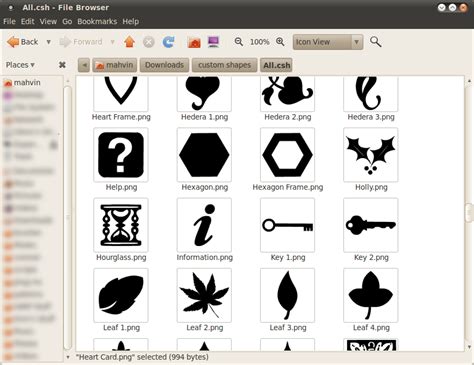The height and width of the screenshot is (365, 474).
Task: Click the Hourglass.png file name
Action: [121, 258]
